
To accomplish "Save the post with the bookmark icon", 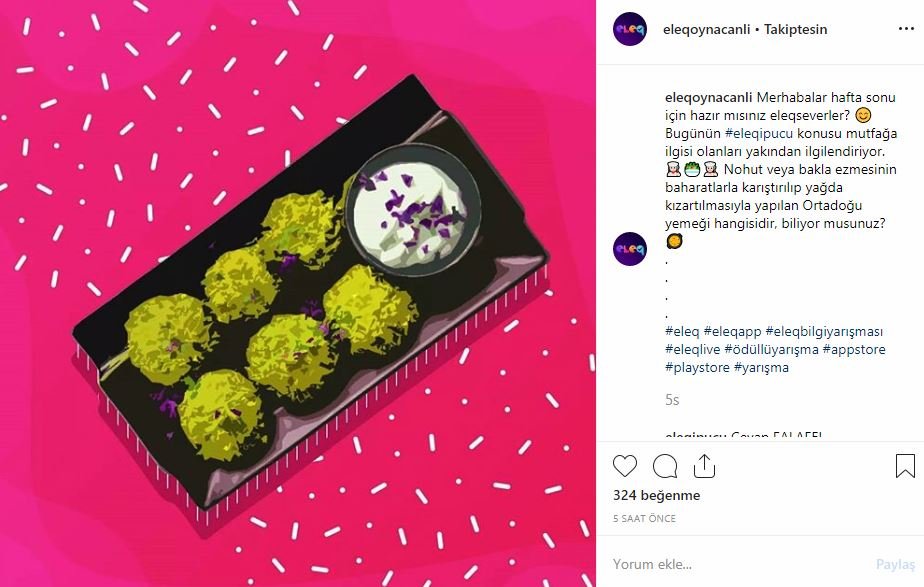I will click(x=905, y=466).
